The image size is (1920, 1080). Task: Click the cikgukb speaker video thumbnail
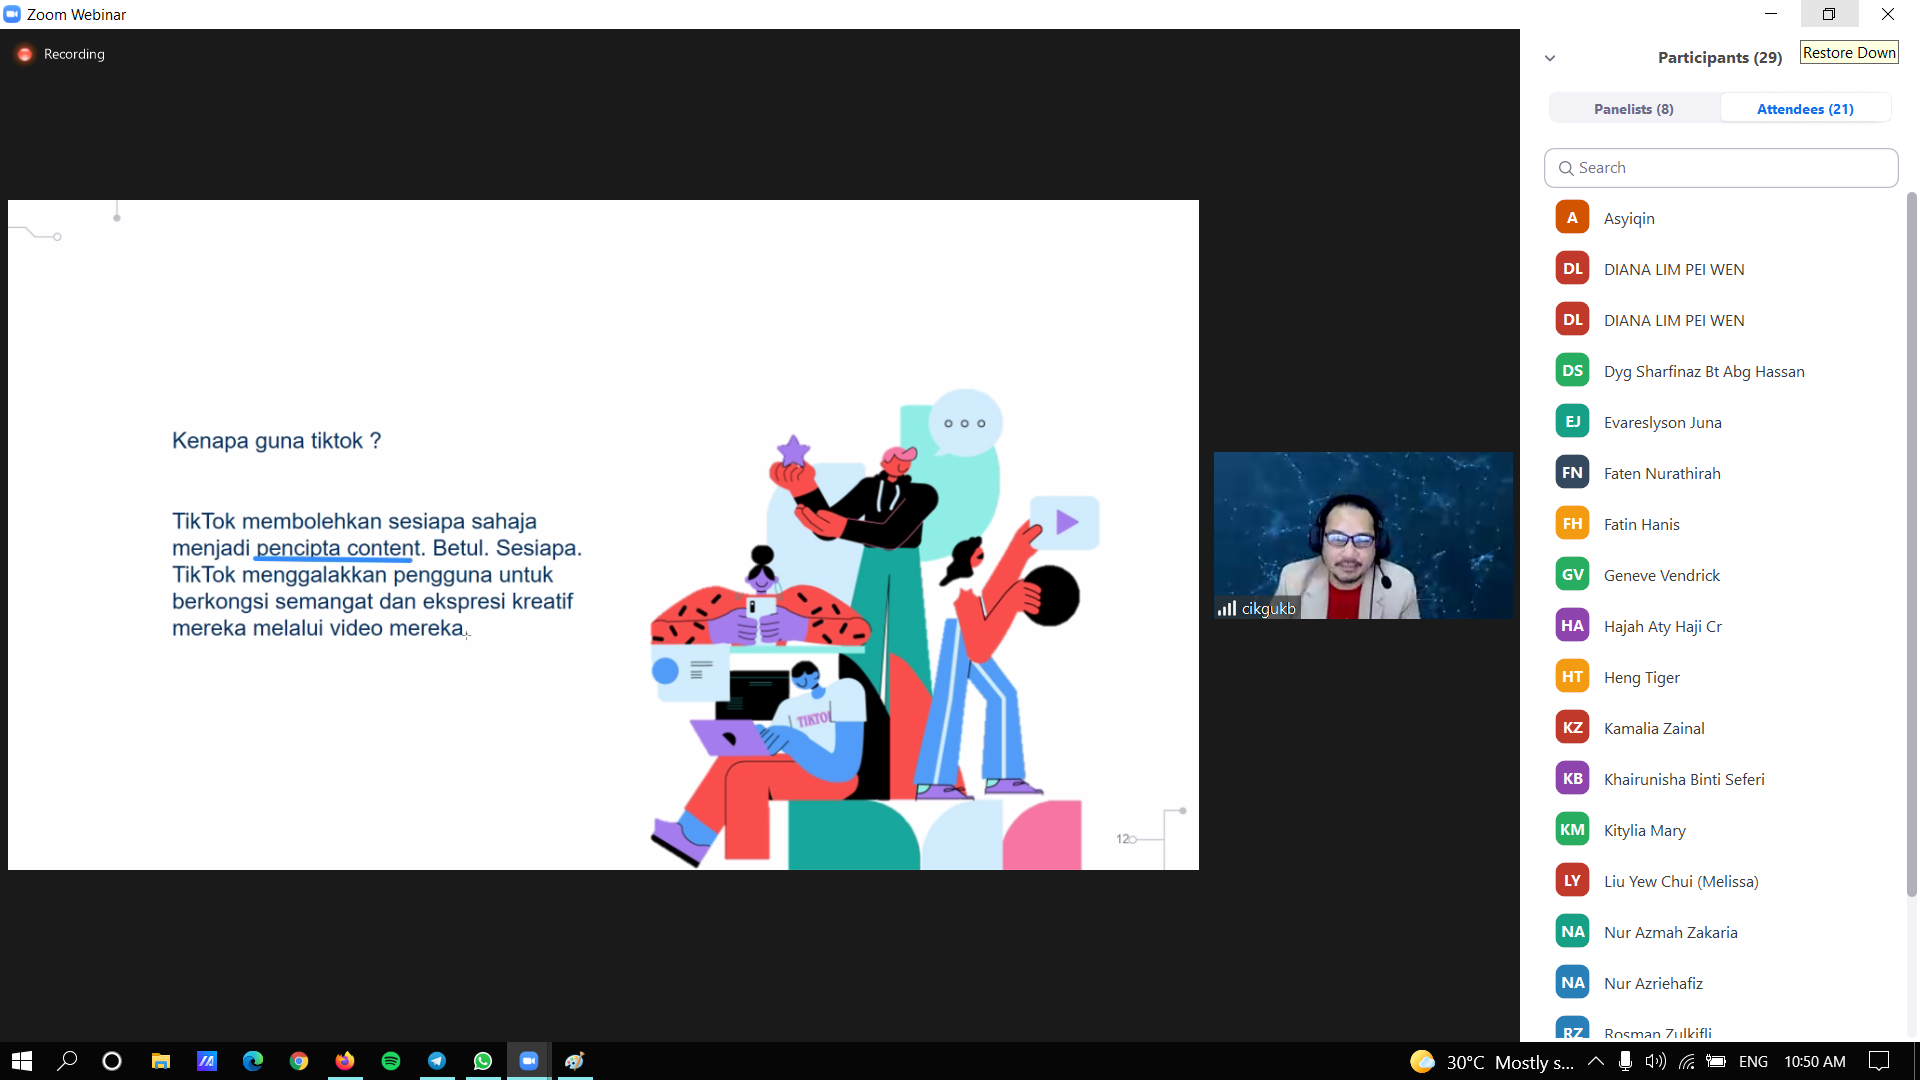click(x=1363, y=535)
